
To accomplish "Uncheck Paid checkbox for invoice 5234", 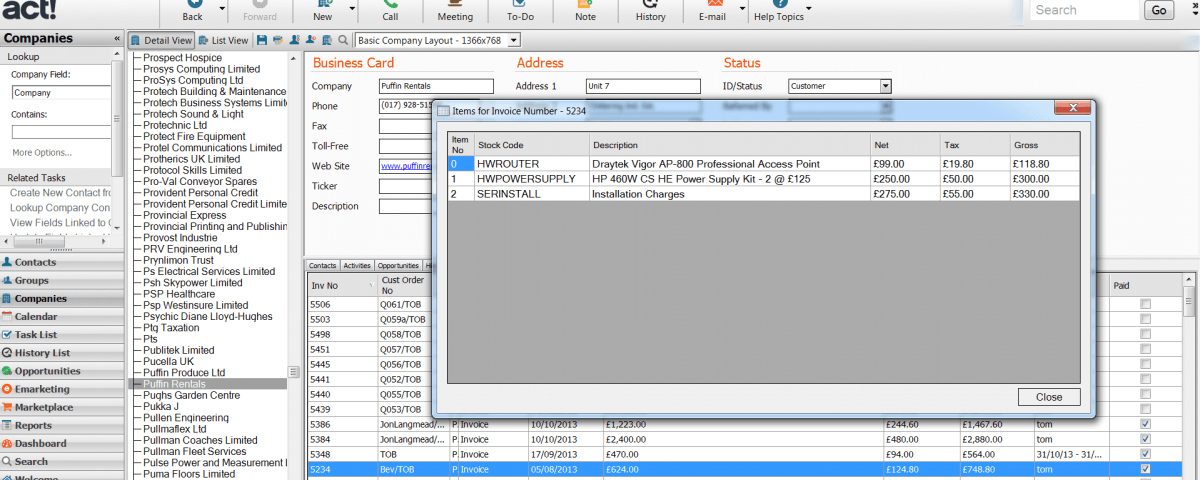I will [x=1145, y=469].
